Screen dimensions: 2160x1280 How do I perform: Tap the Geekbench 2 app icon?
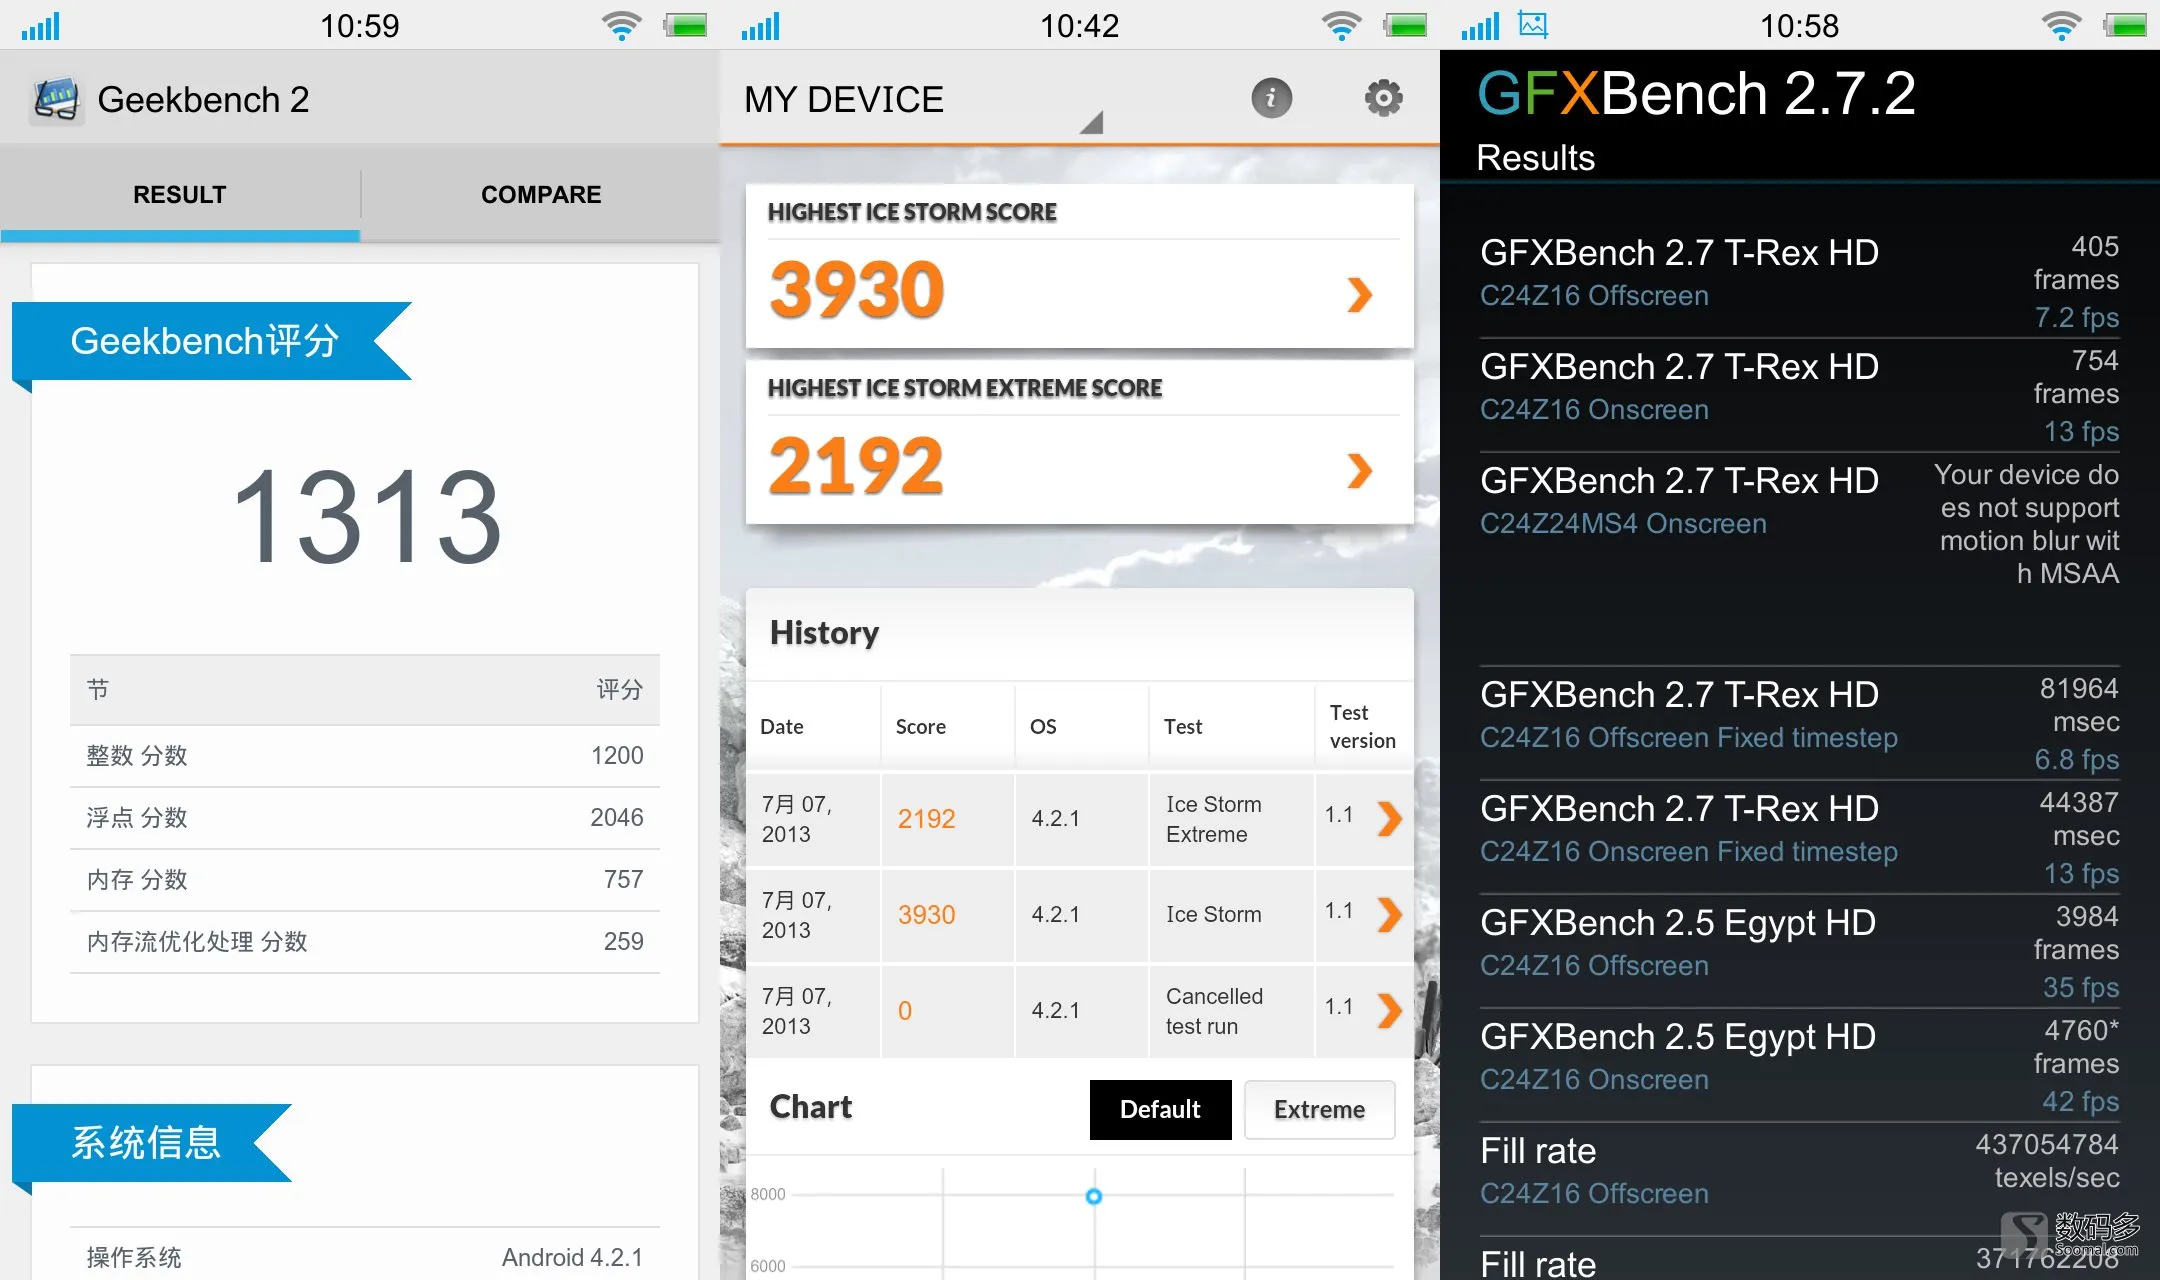pyautogui.click(x=56, y=99)
